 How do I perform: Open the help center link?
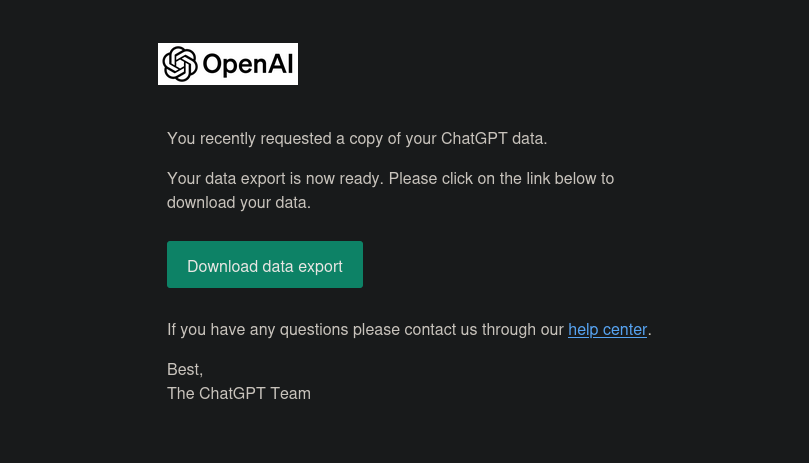point(607,329)
